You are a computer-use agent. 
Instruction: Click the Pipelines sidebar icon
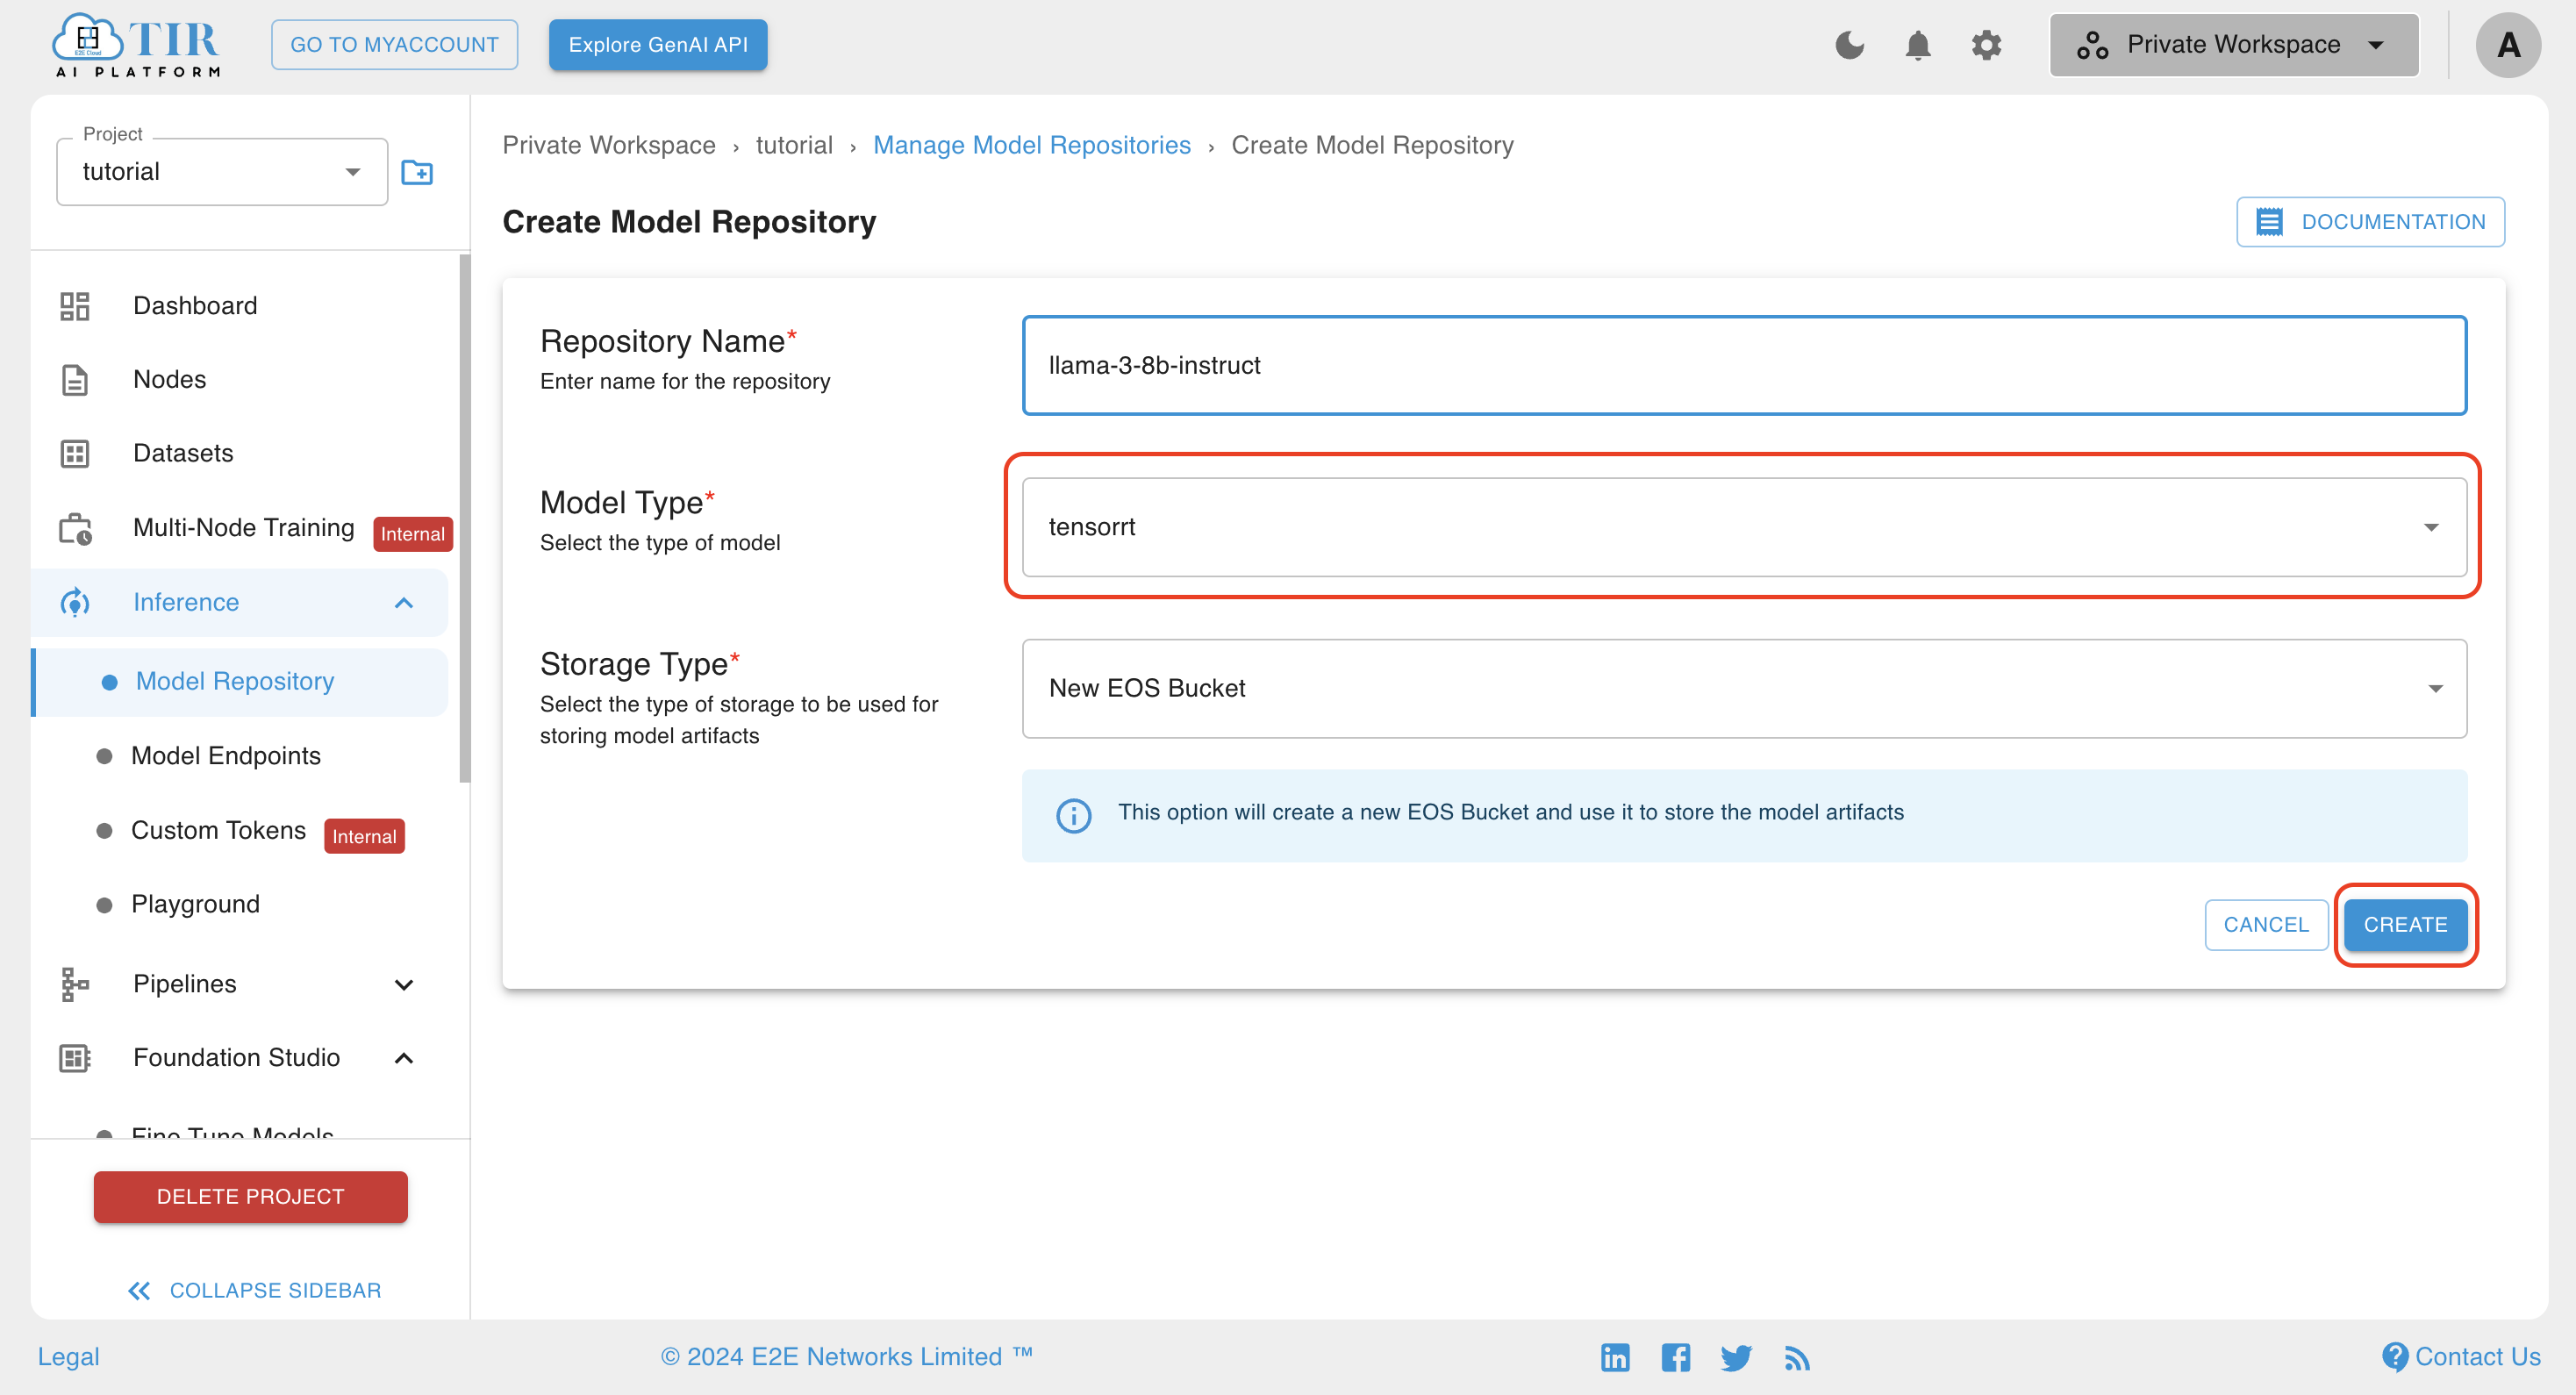pyautogui.click(x=72, y=983)
